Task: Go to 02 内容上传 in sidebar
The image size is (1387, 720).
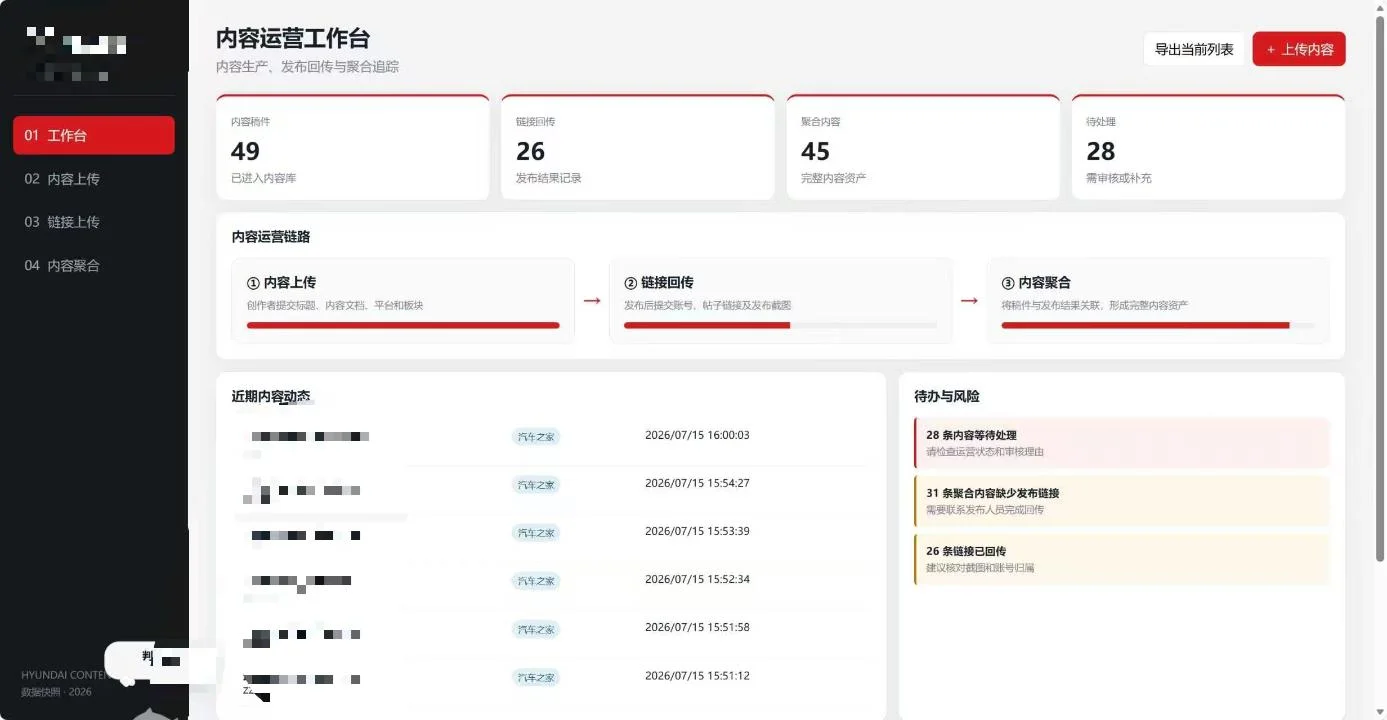Action: (94, 179)
